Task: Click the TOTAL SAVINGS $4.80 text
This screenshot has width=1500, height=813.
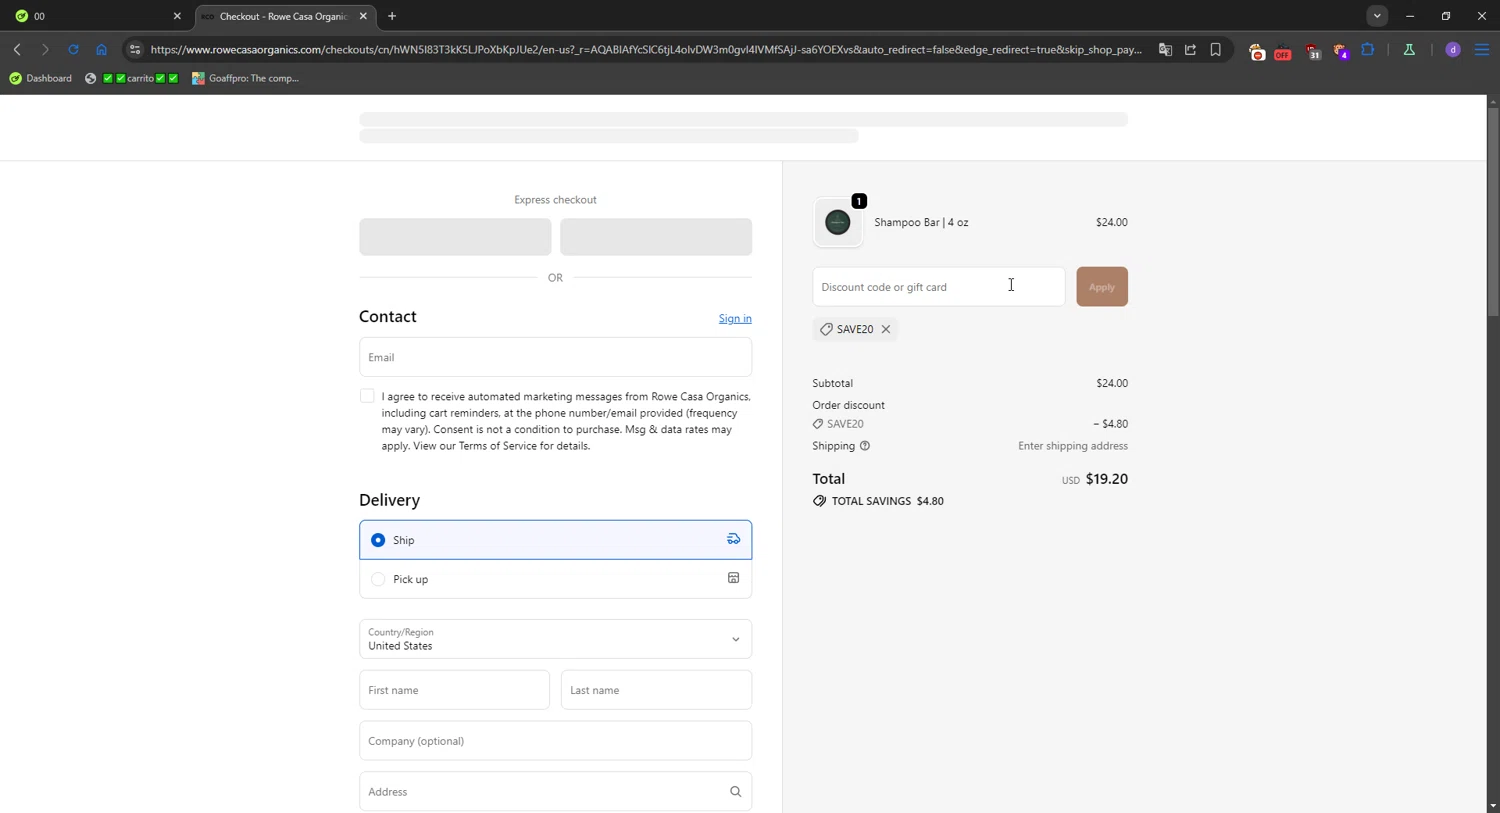Action: [888, 501]
